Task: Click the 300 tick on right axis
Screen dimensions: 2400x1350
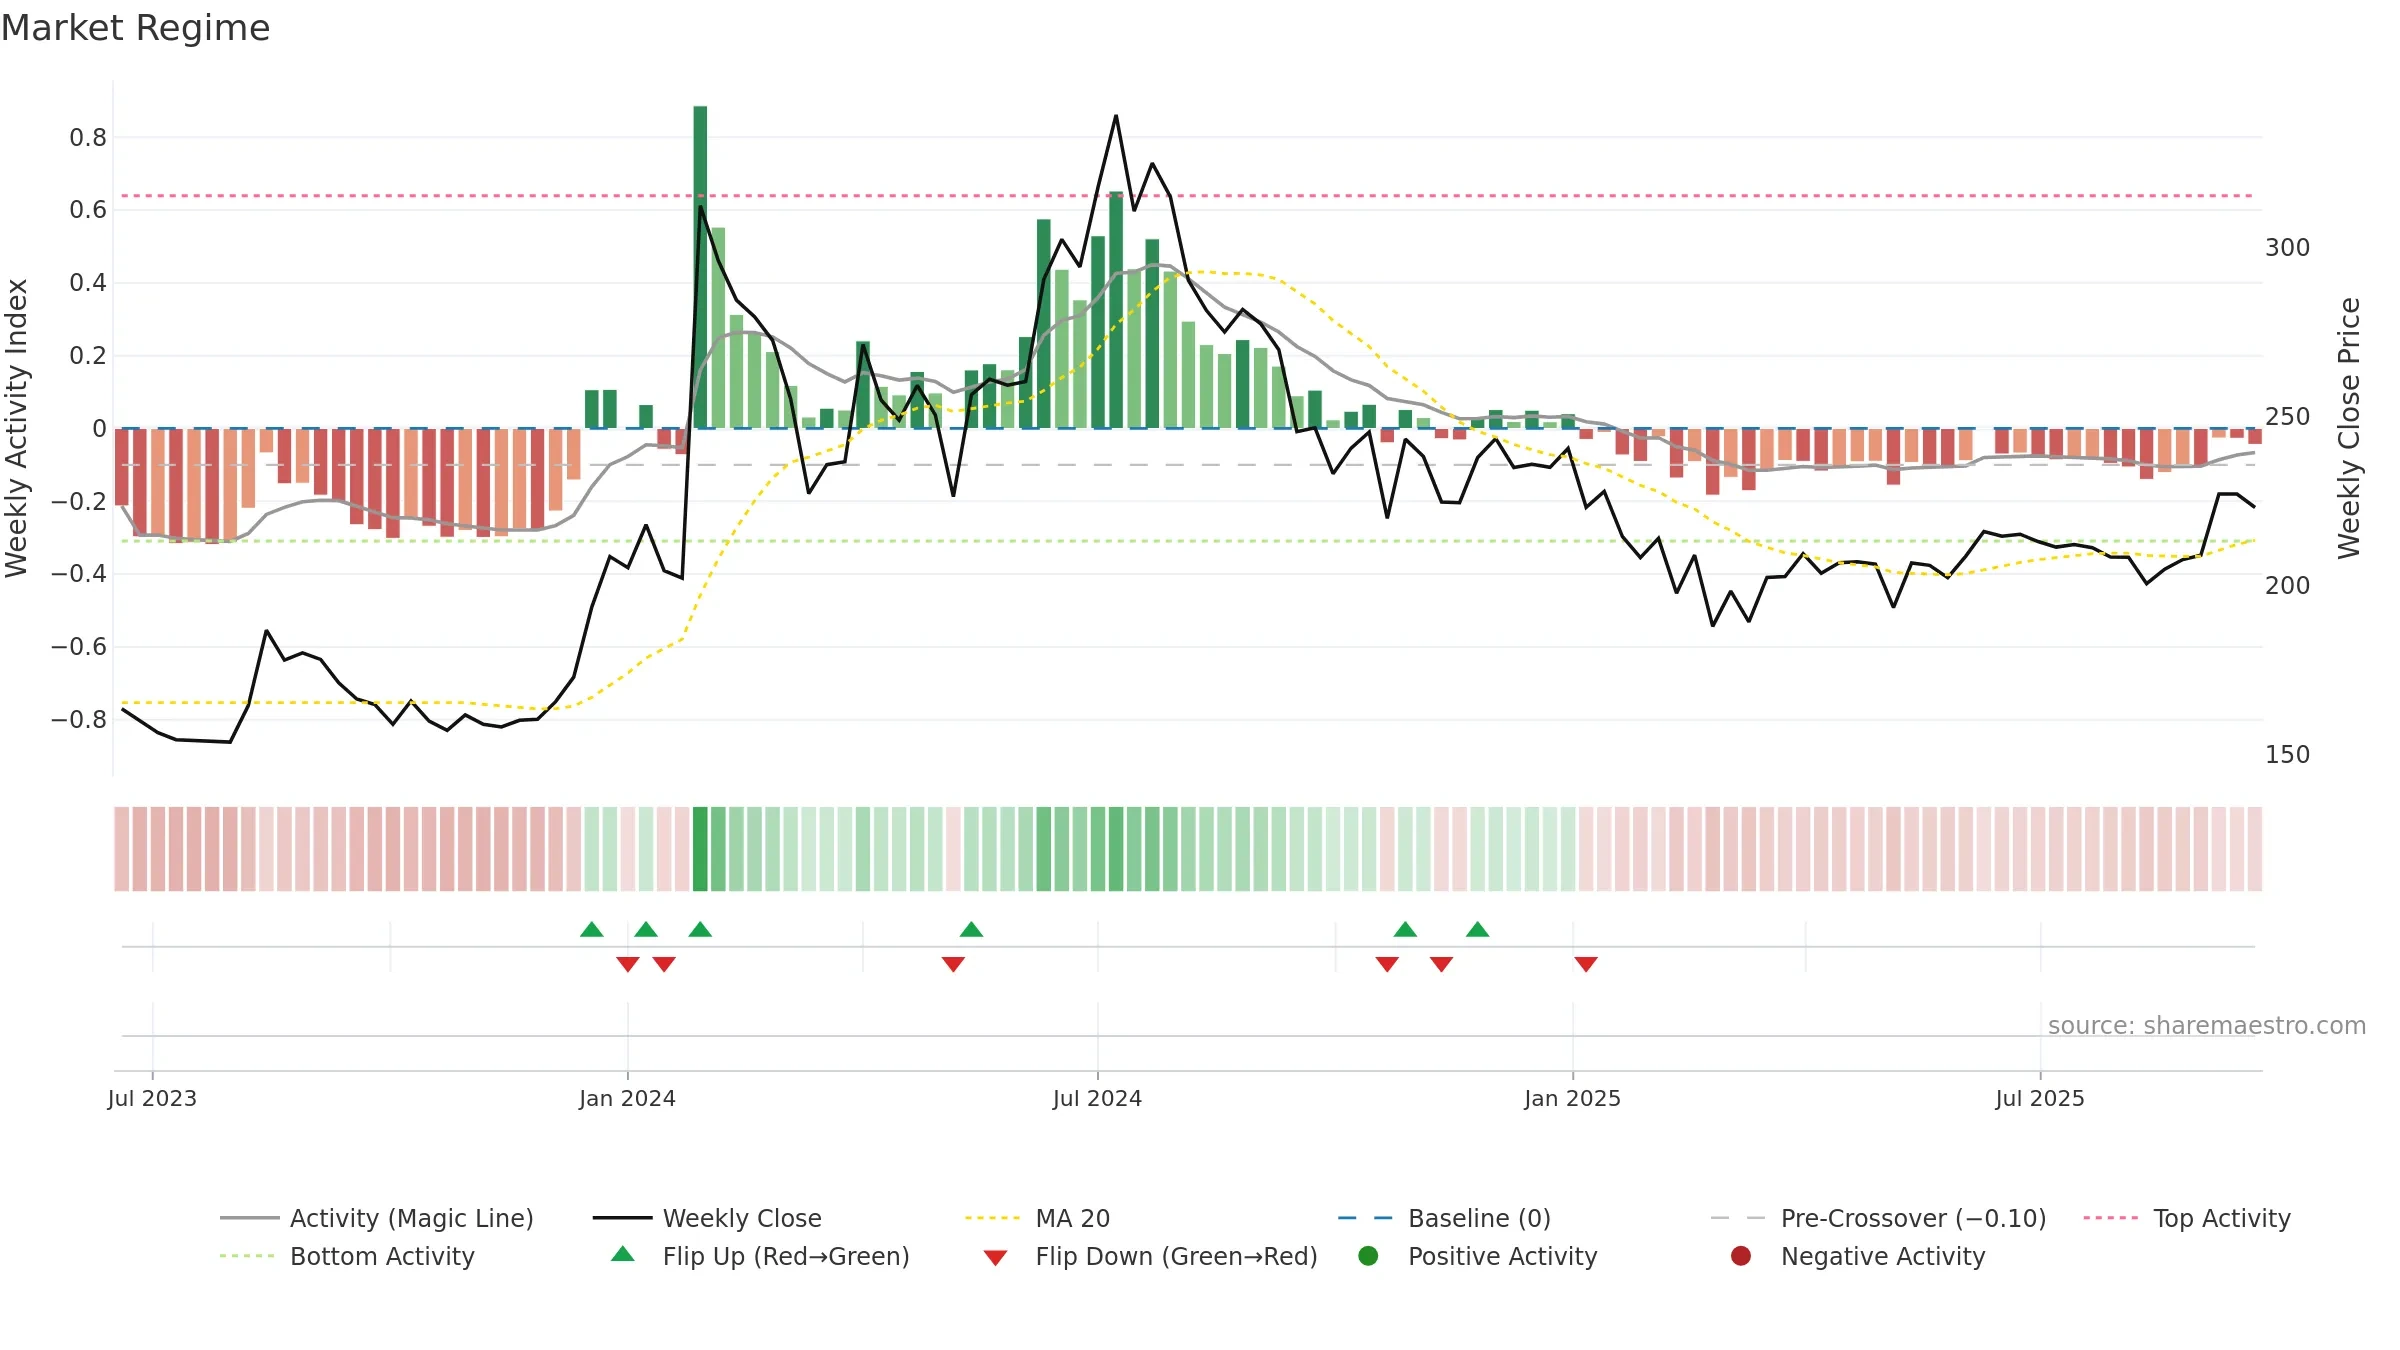Action: tap(2288, 247)
